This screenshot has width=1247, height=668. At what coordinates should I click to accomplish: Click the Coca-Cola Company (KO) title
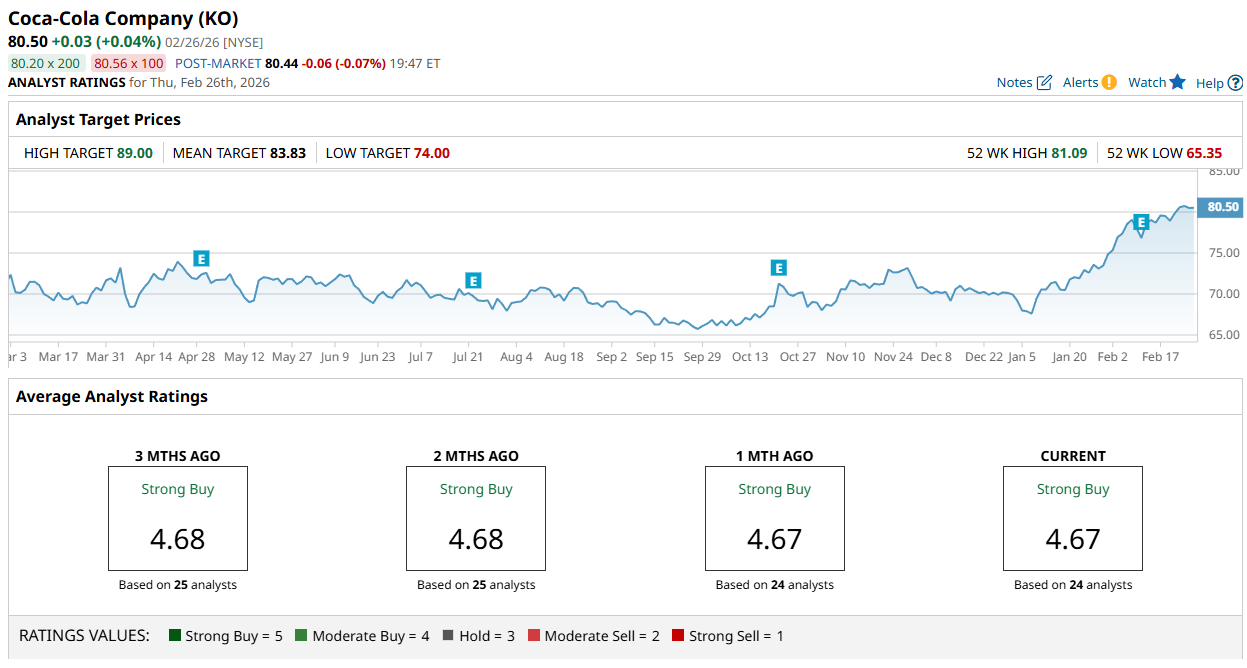point(123,18)
